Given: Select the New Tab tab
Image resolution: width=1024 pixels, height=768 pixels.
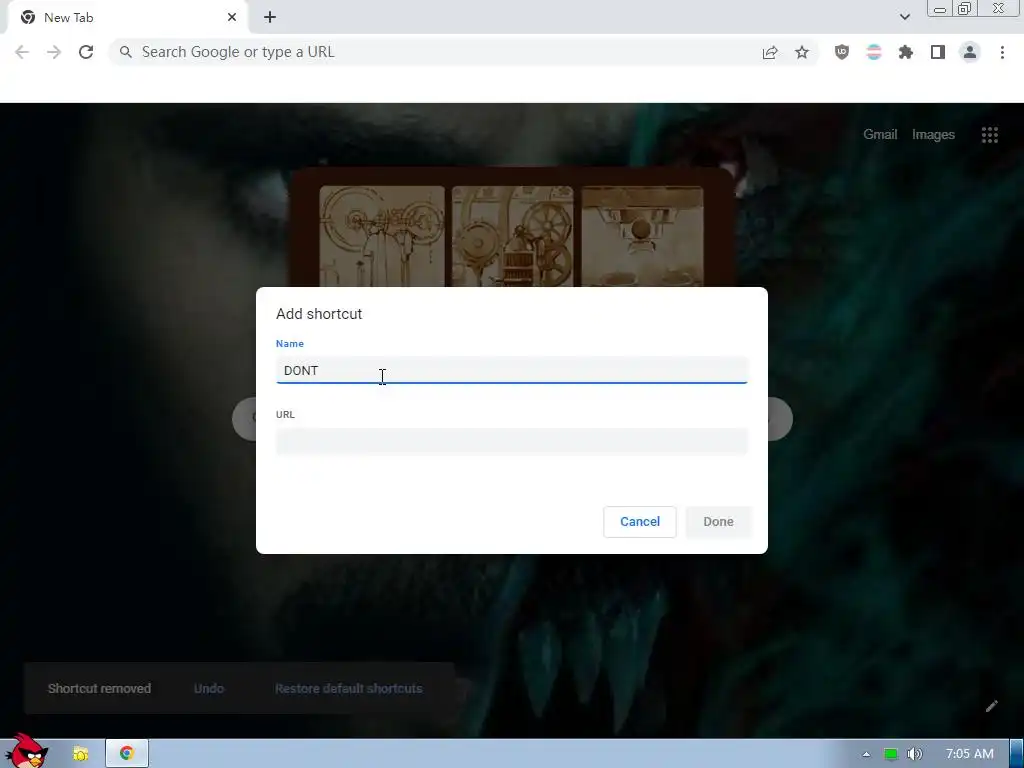Looking at the screenshot, I should (127, 18).
